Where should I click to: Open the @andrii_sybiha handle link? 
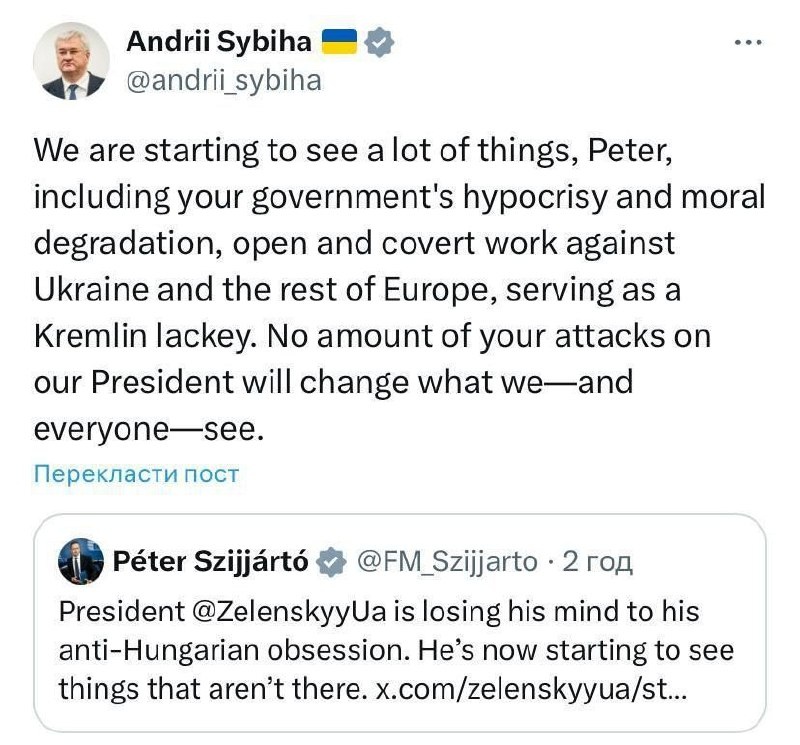tap(224, 81)
